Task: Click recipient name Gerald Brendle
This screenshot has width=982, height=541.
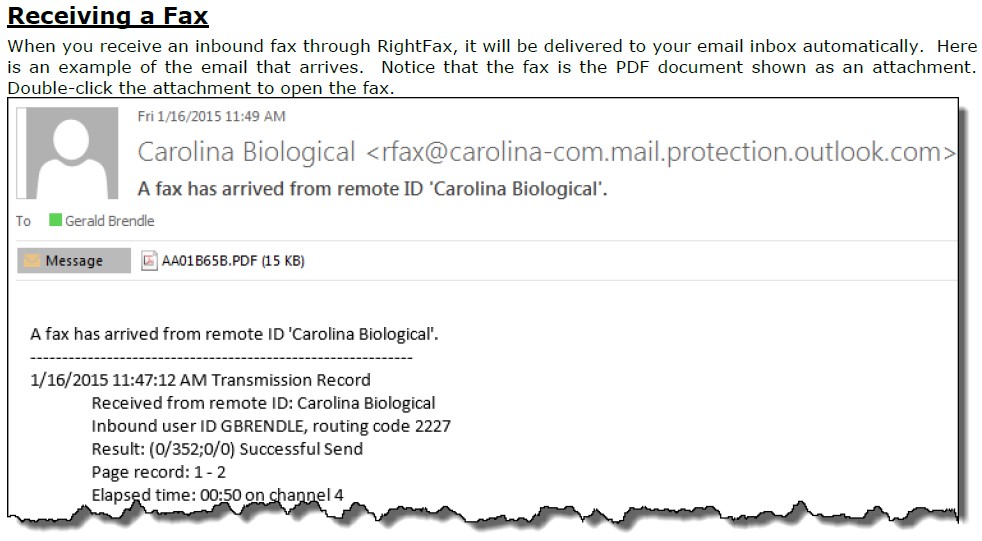Action: tap(110, 221)
